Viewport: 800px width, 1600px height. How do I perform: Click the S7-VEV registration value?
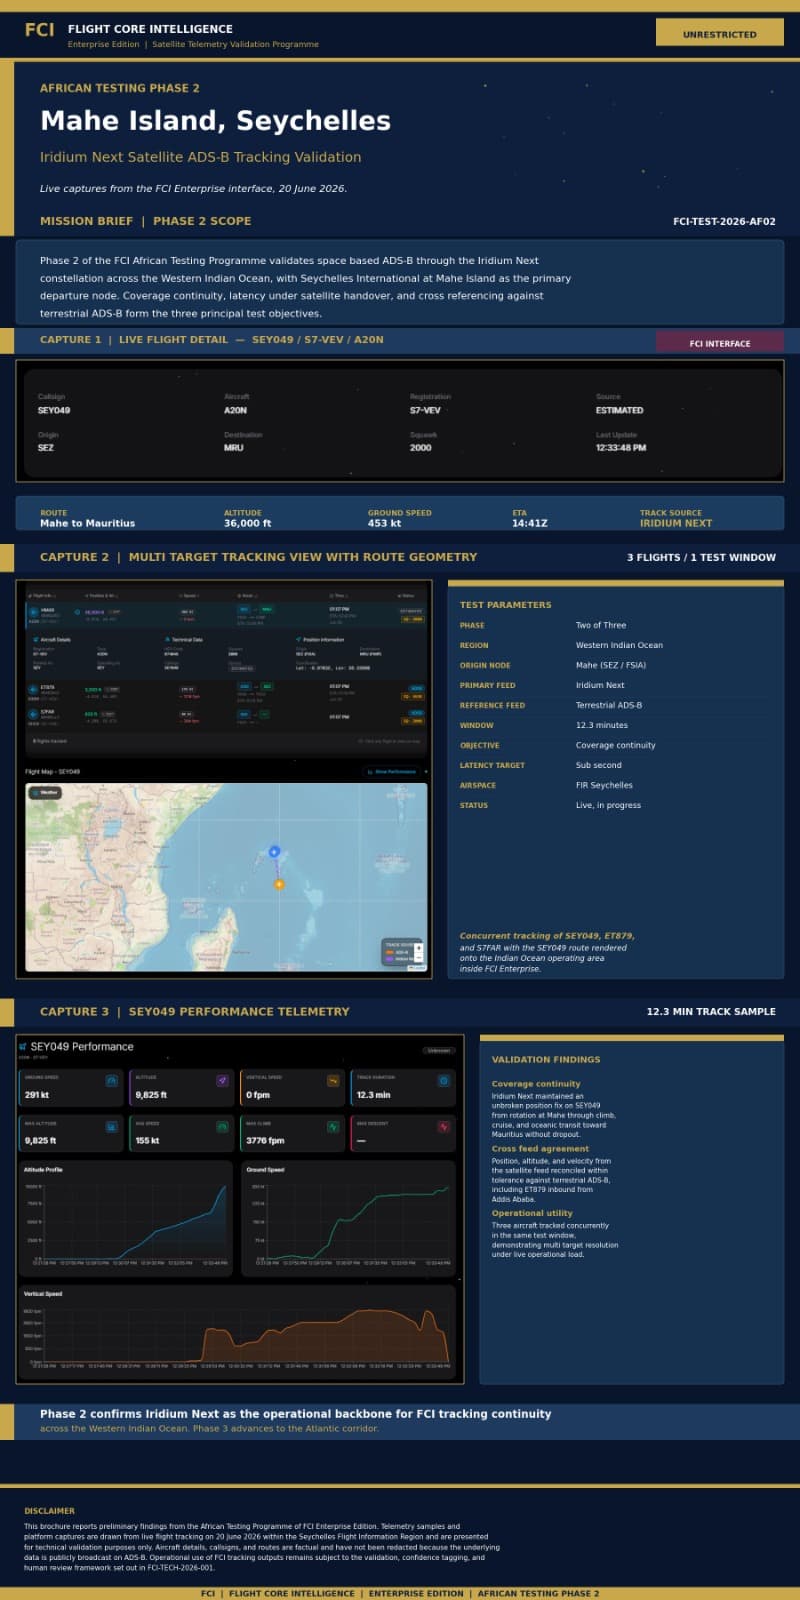click(425, 410)
